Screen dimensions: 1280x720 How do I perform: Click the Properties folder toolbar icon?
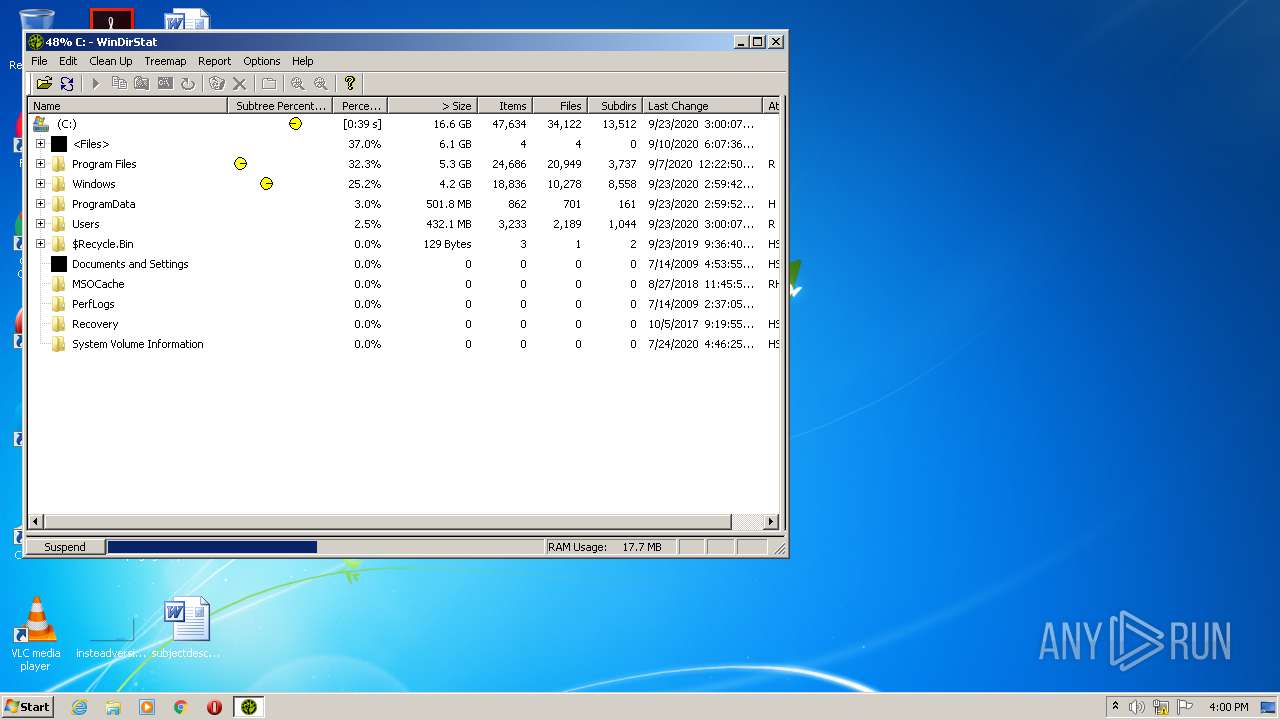point(268,83)
